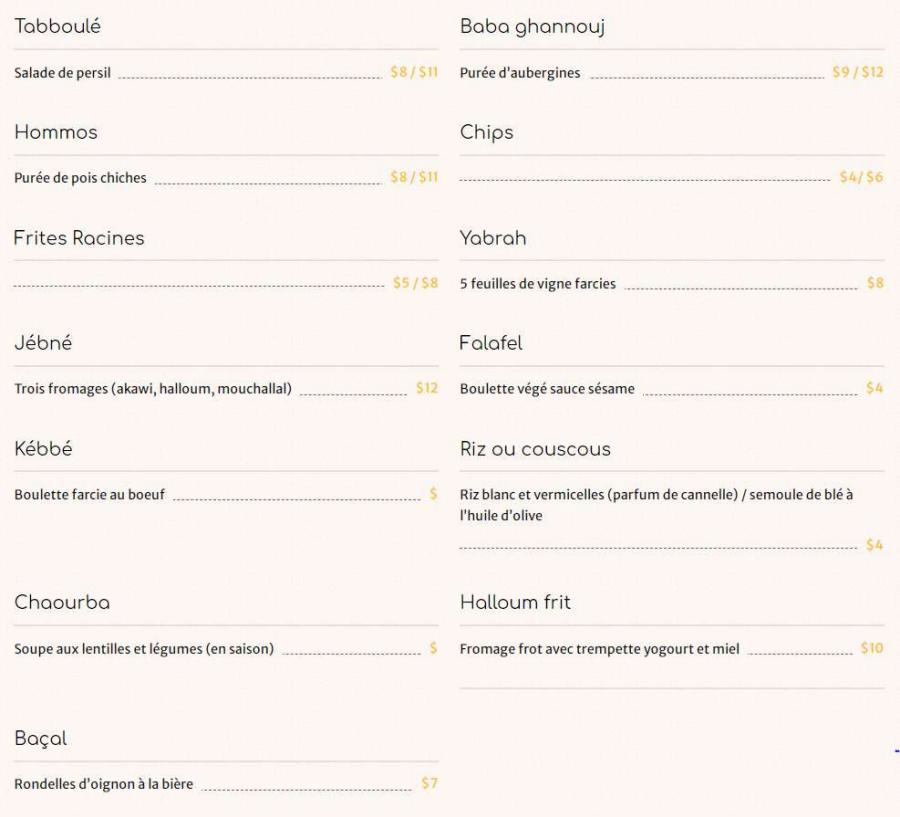Click the Jébné heading
This screenshot has width=900, height=817.
(43, 343)
